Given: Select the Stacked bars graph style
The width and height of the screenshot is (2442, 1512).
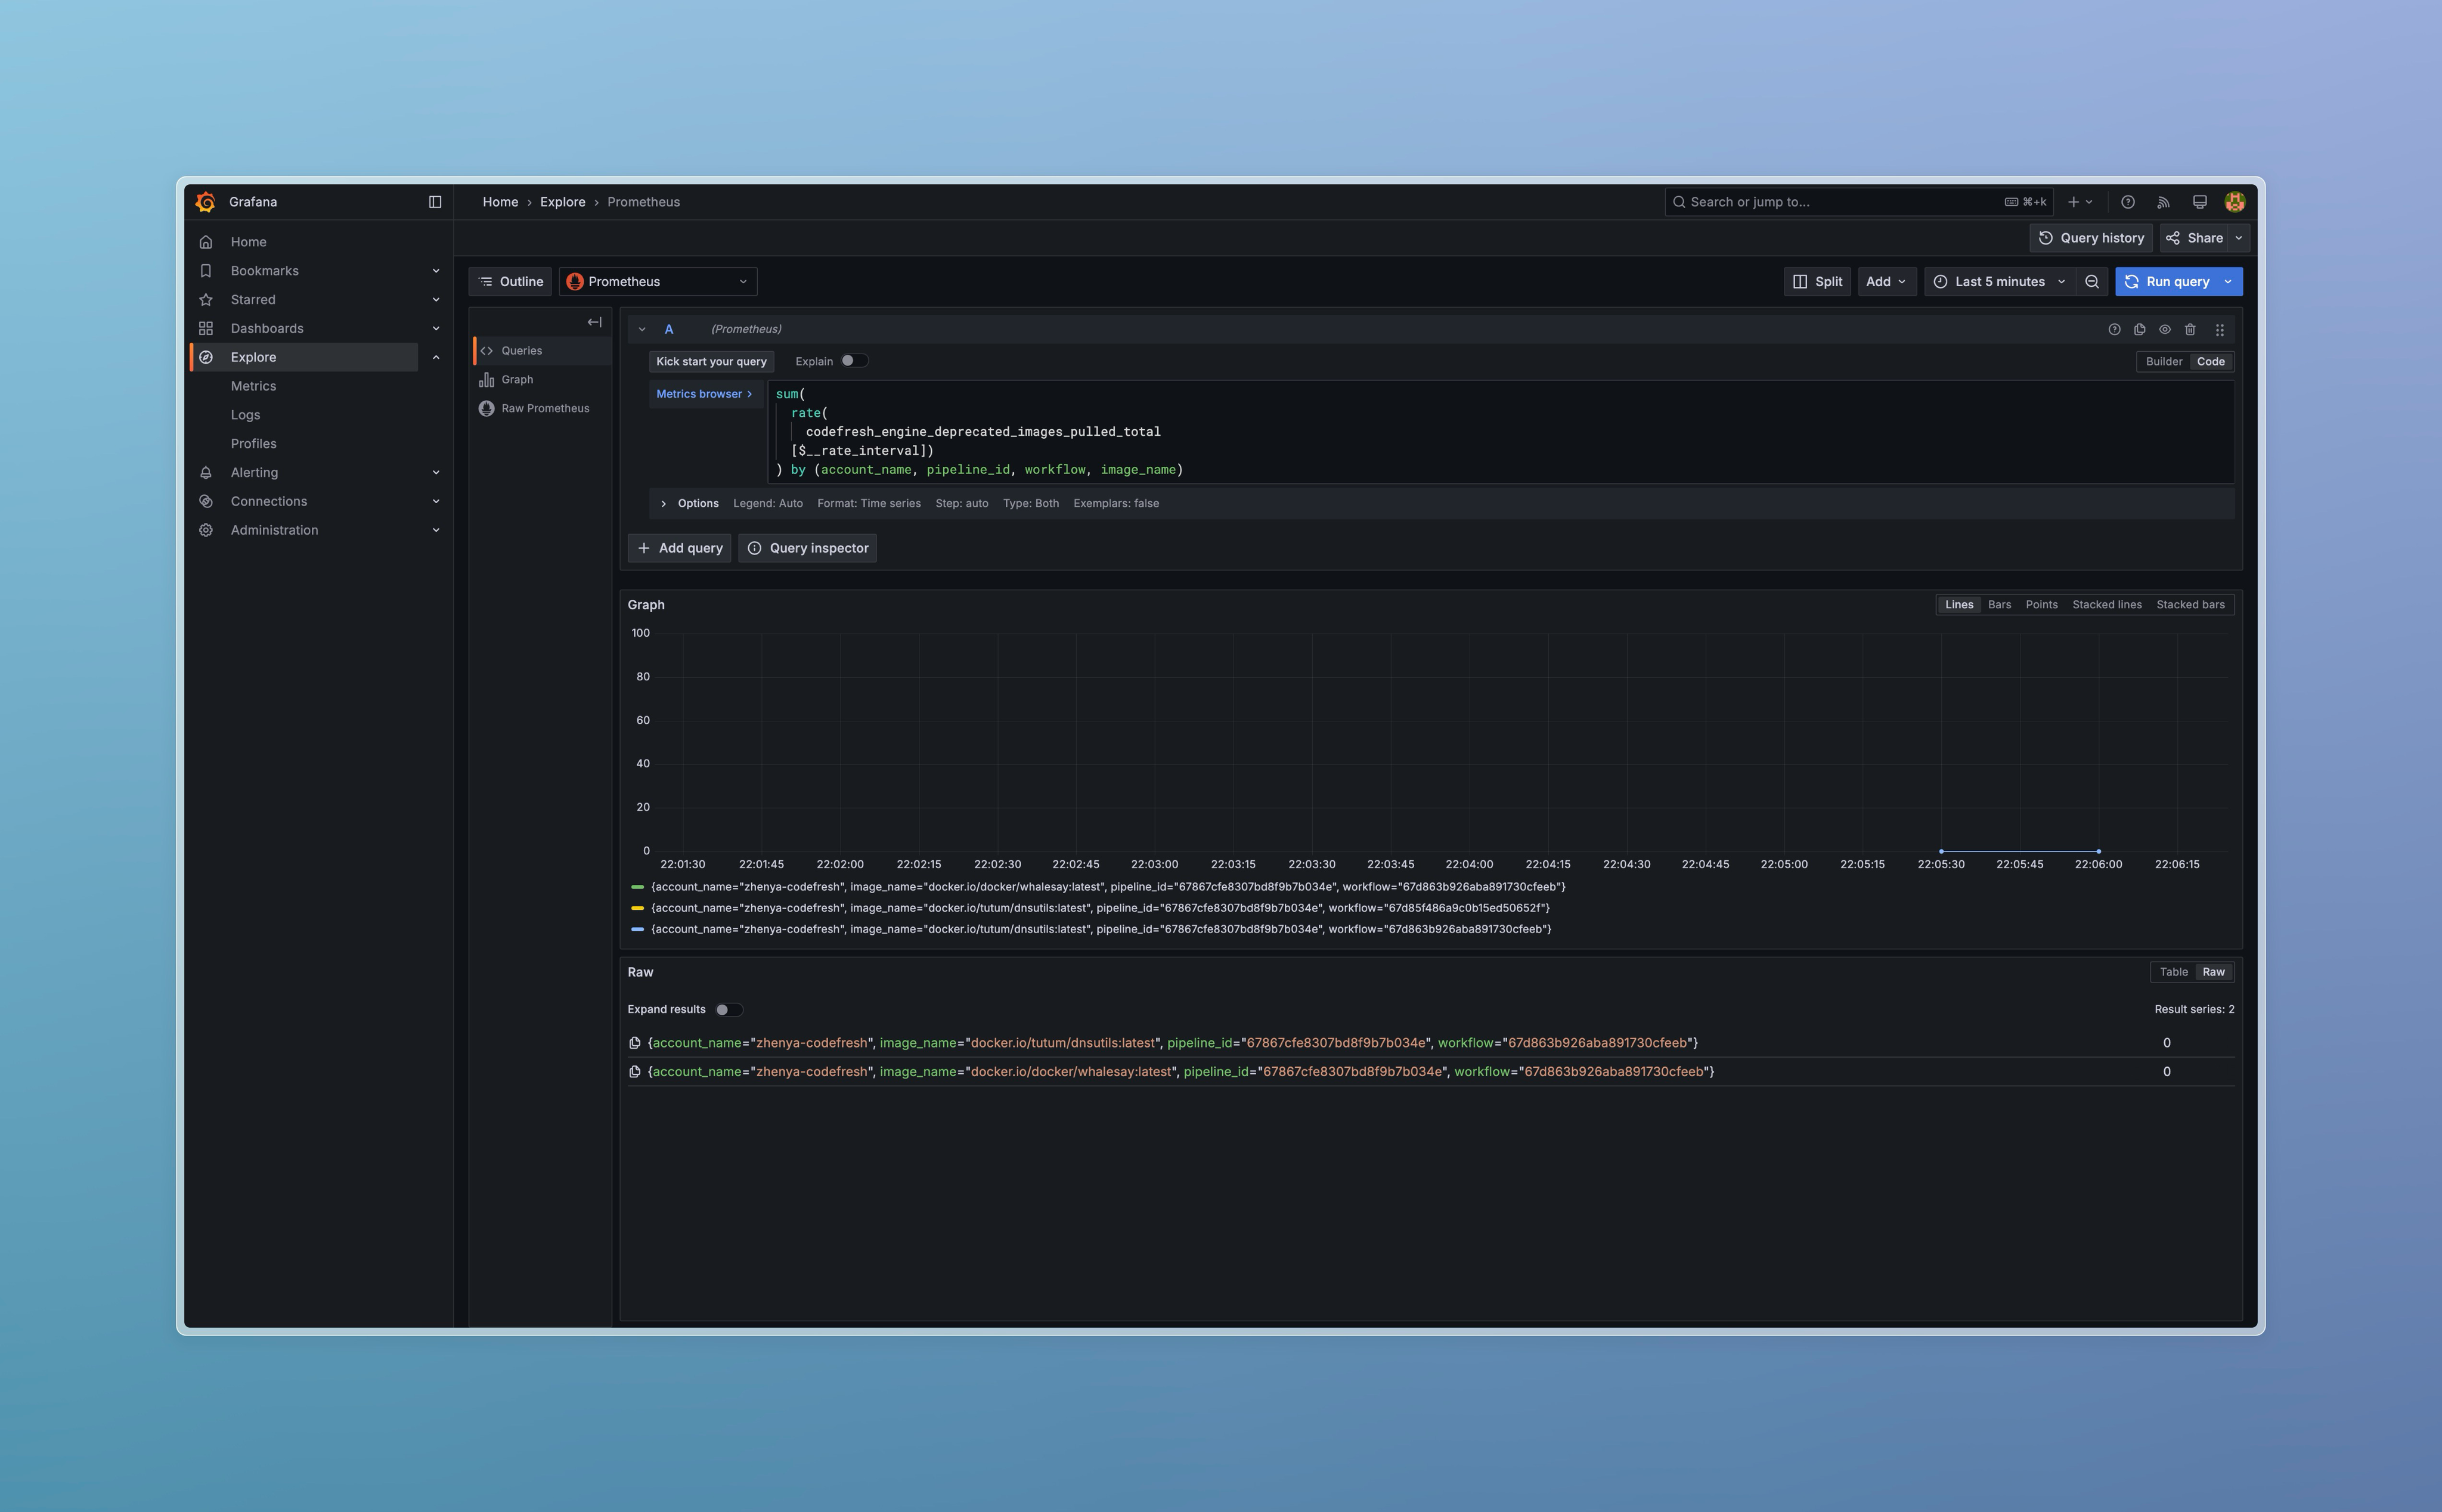Looking at the screenshot, I should [2190, 604].
